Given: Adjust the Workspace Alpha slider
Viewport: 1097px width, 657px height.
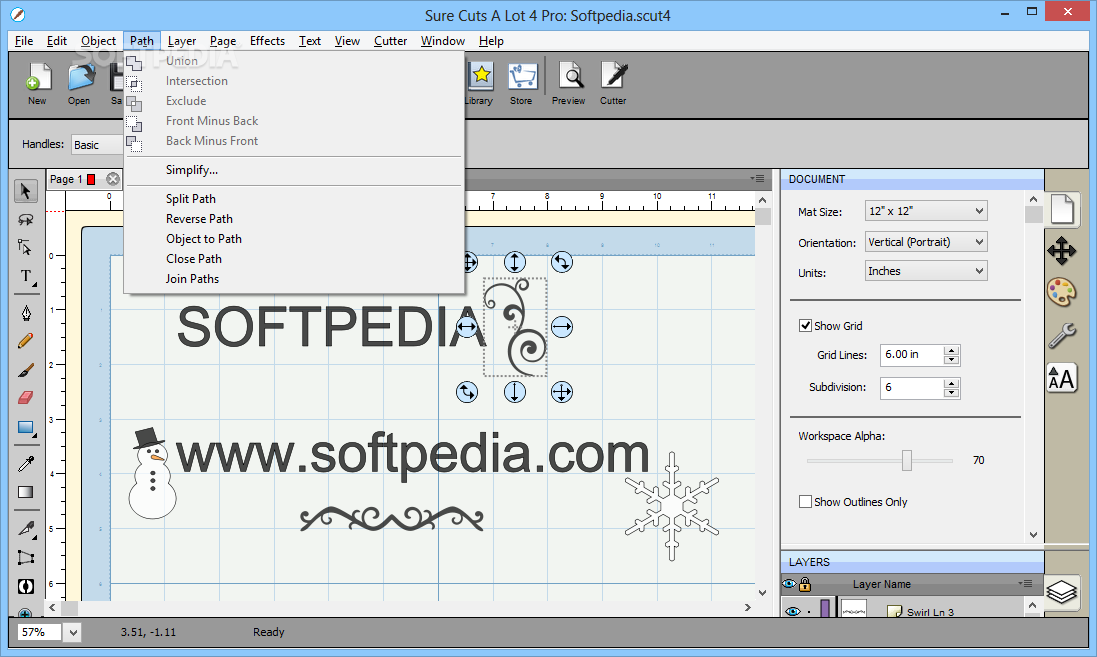Looking at the screenshot, I should click(907, 460).
